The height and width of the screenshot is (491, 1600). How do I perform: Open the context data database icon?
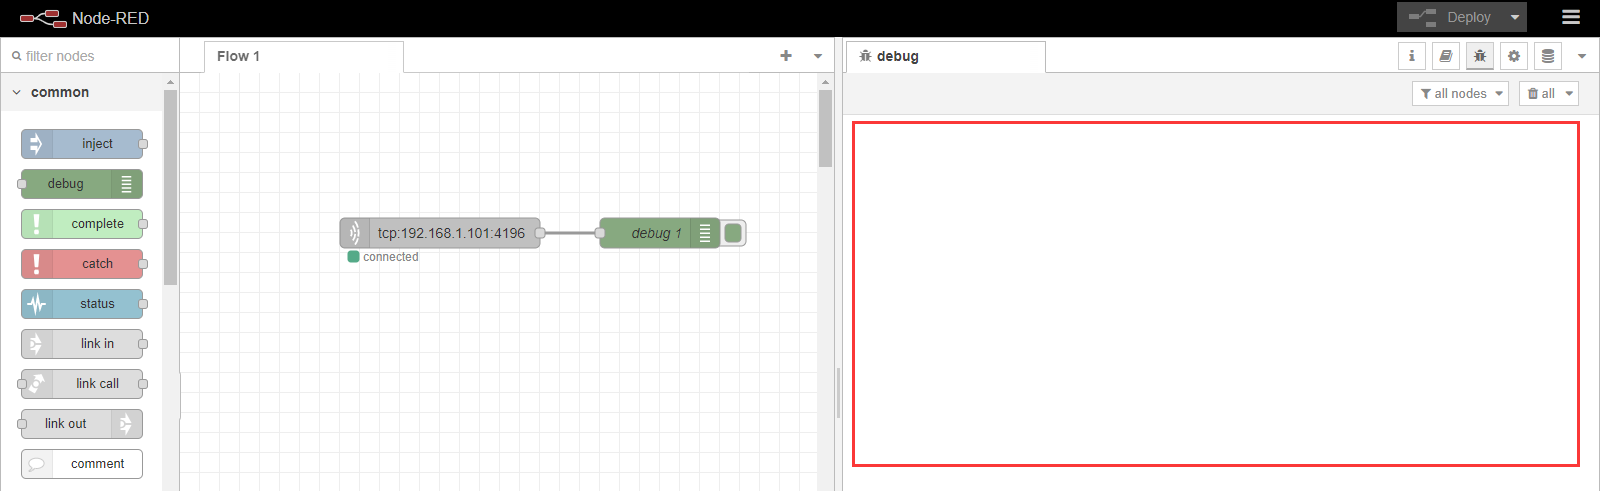1548,56
